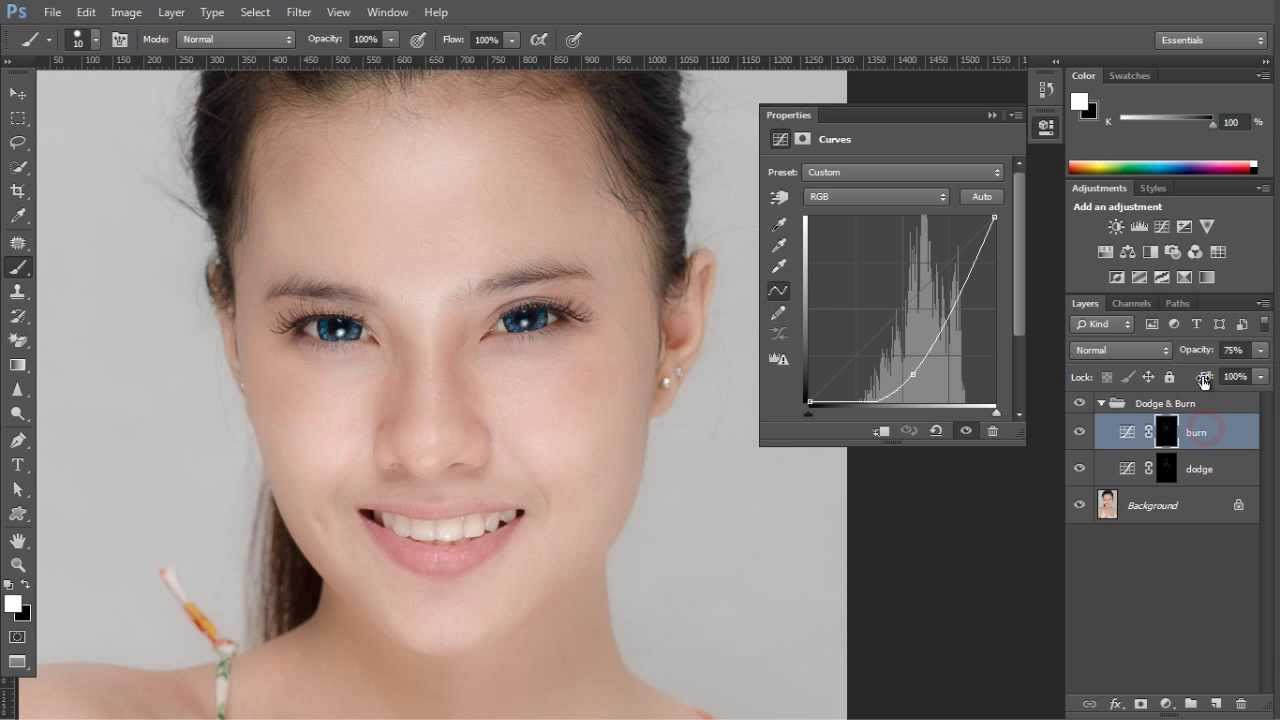Open the layer Opacity slider dropdown

pyautogui.click(x=1260, y=350)
